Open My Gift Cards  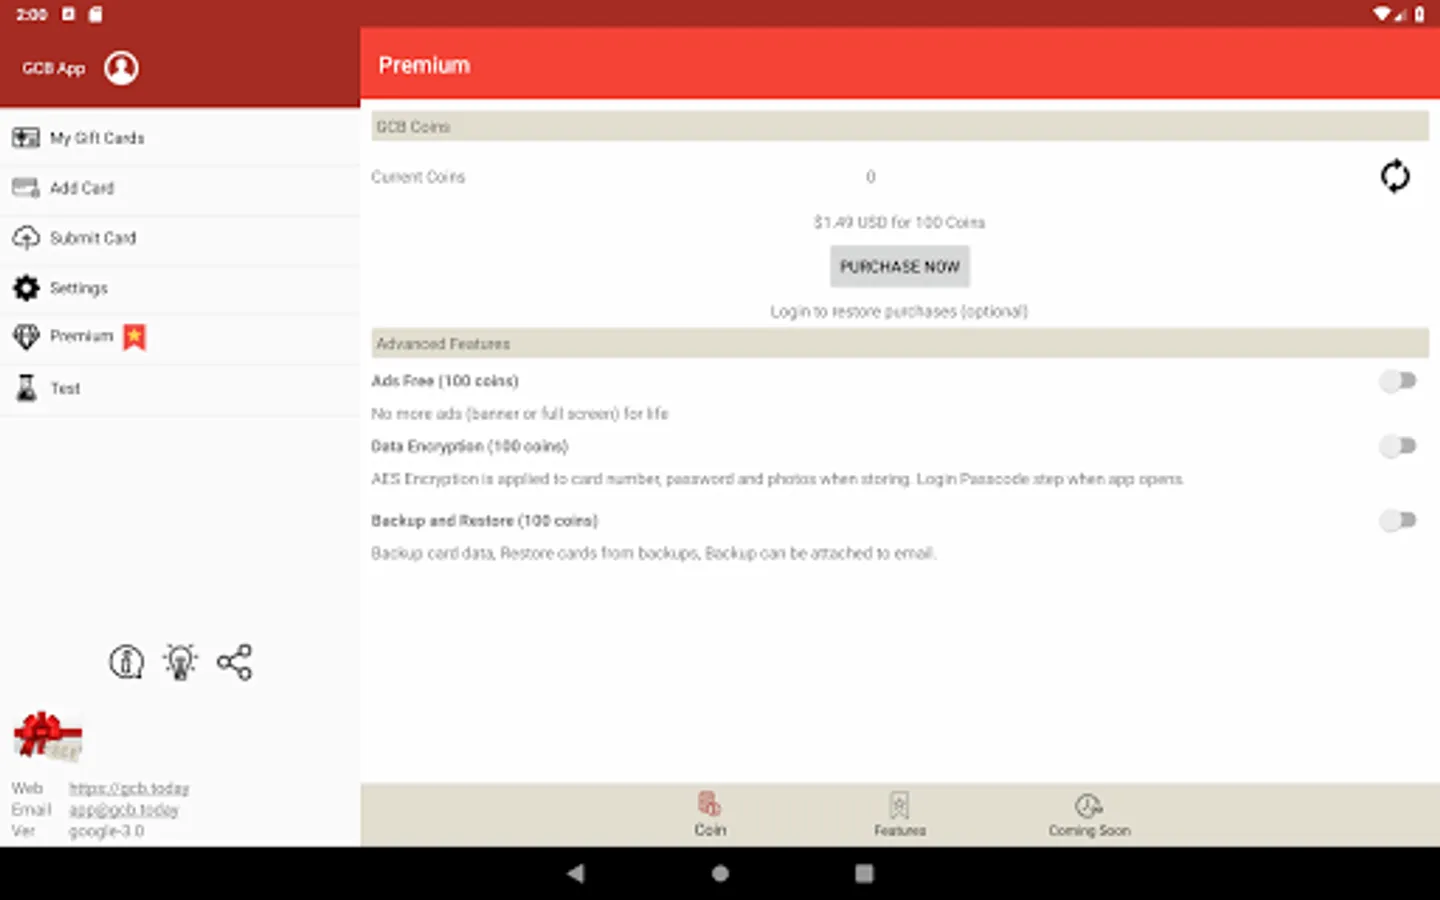point(180,138)
